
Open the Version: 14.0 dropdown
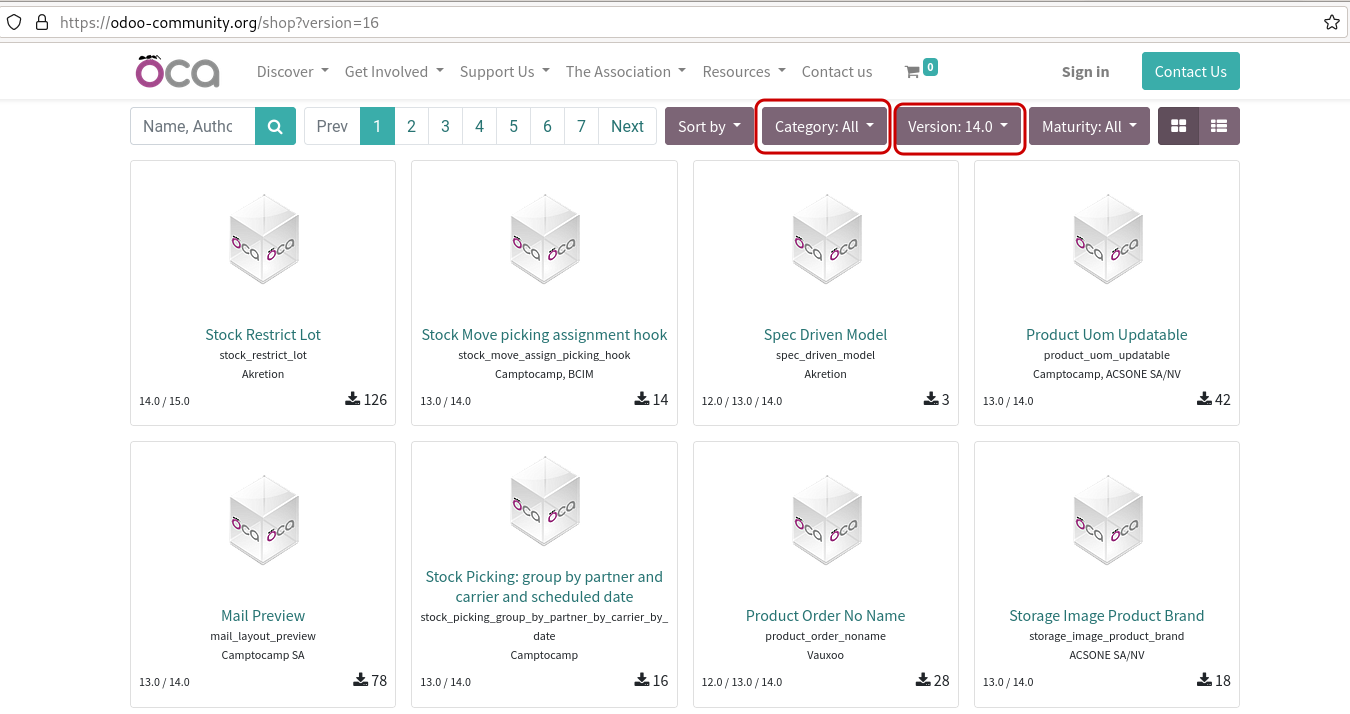point(958,126)
